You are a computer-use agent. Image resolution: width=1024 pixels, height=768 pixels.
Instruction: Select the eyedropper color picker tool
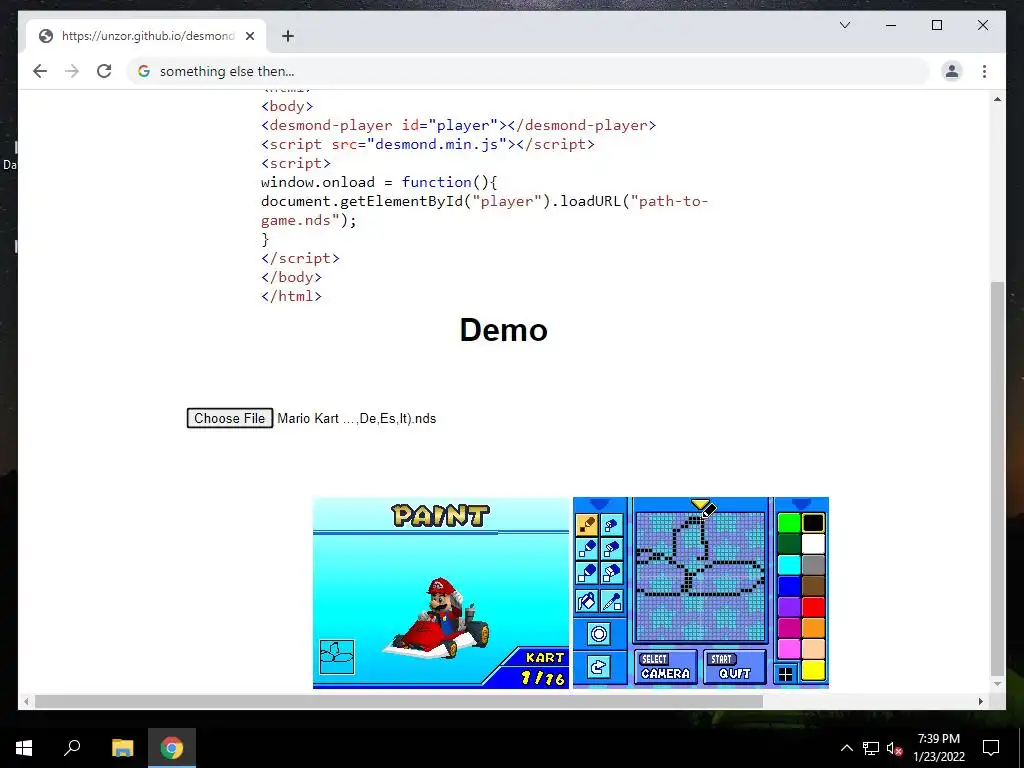(611, 601)
